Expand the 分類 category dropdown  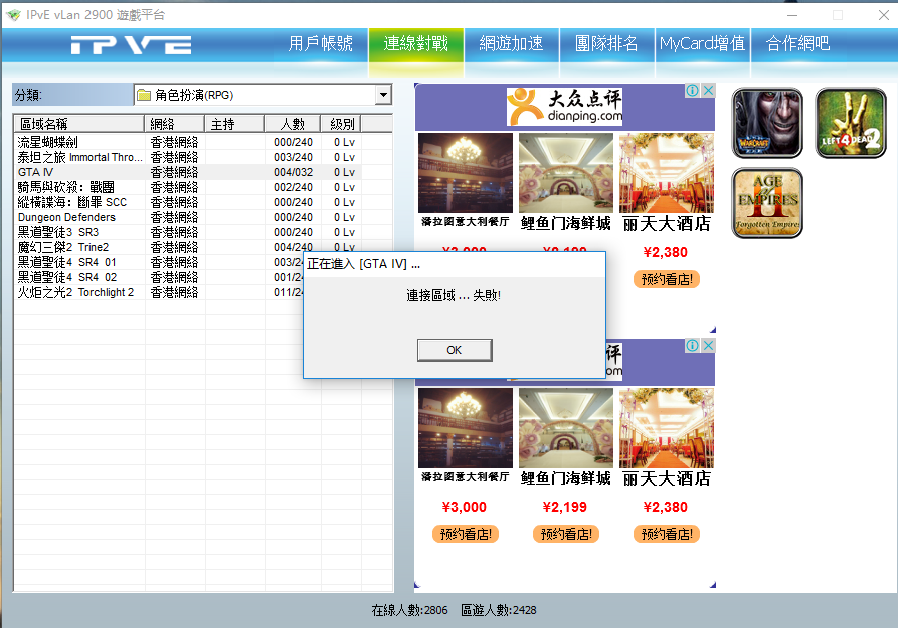(x=382, y=95)
